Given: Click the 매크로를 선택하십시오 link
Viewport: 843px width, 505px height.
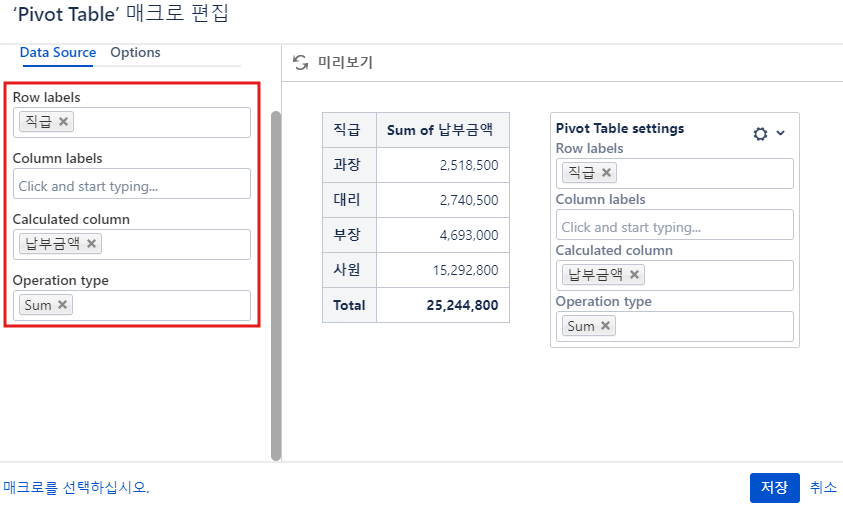Looking at the screenshot, I should [76, 488].
